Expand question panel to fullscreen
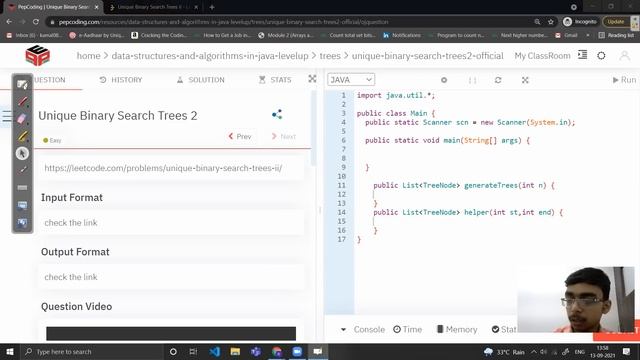Viewport: 640px width, 360px height. [x=312, y=79]
